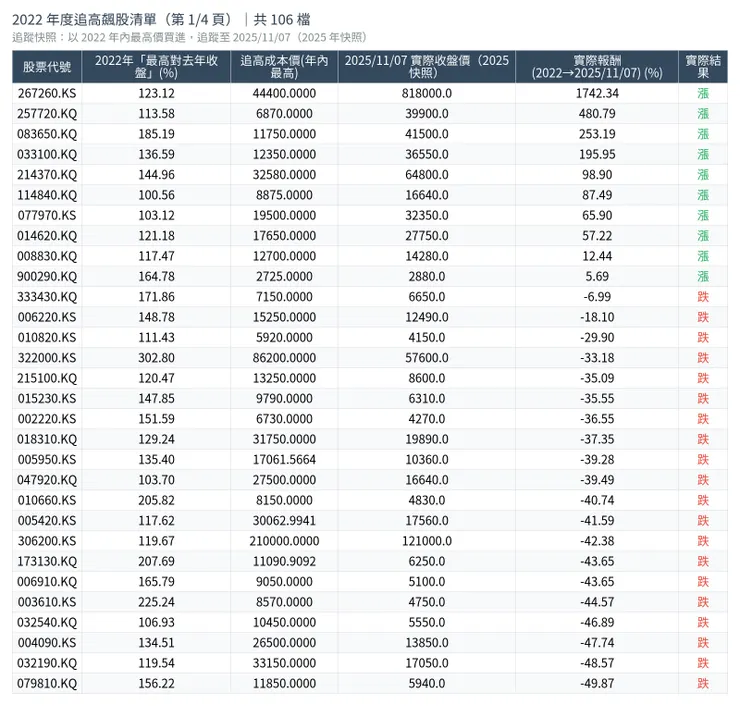Select stock code 014620.KQ
740x706 pixels.
pos(47,235)
